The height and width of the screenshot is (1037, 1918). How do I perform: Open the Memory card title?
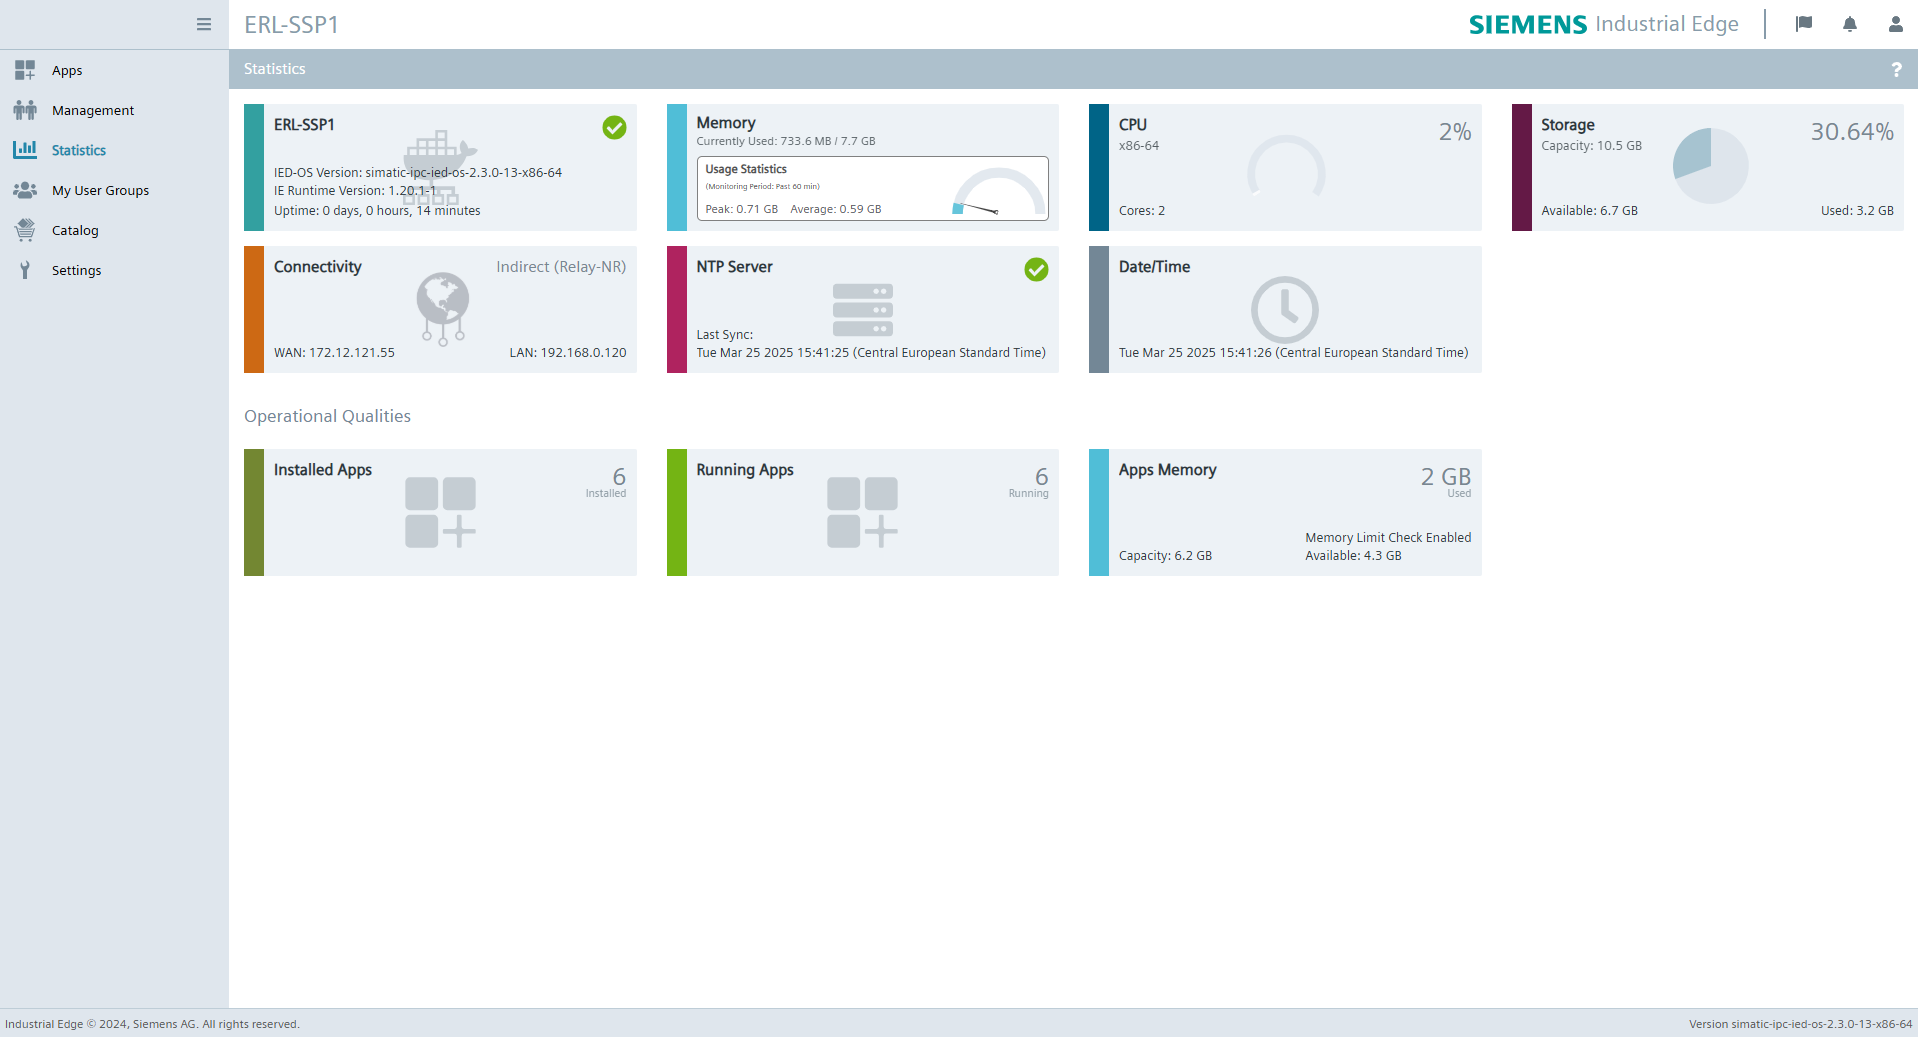pyautogui.click(x=726, y=122)
